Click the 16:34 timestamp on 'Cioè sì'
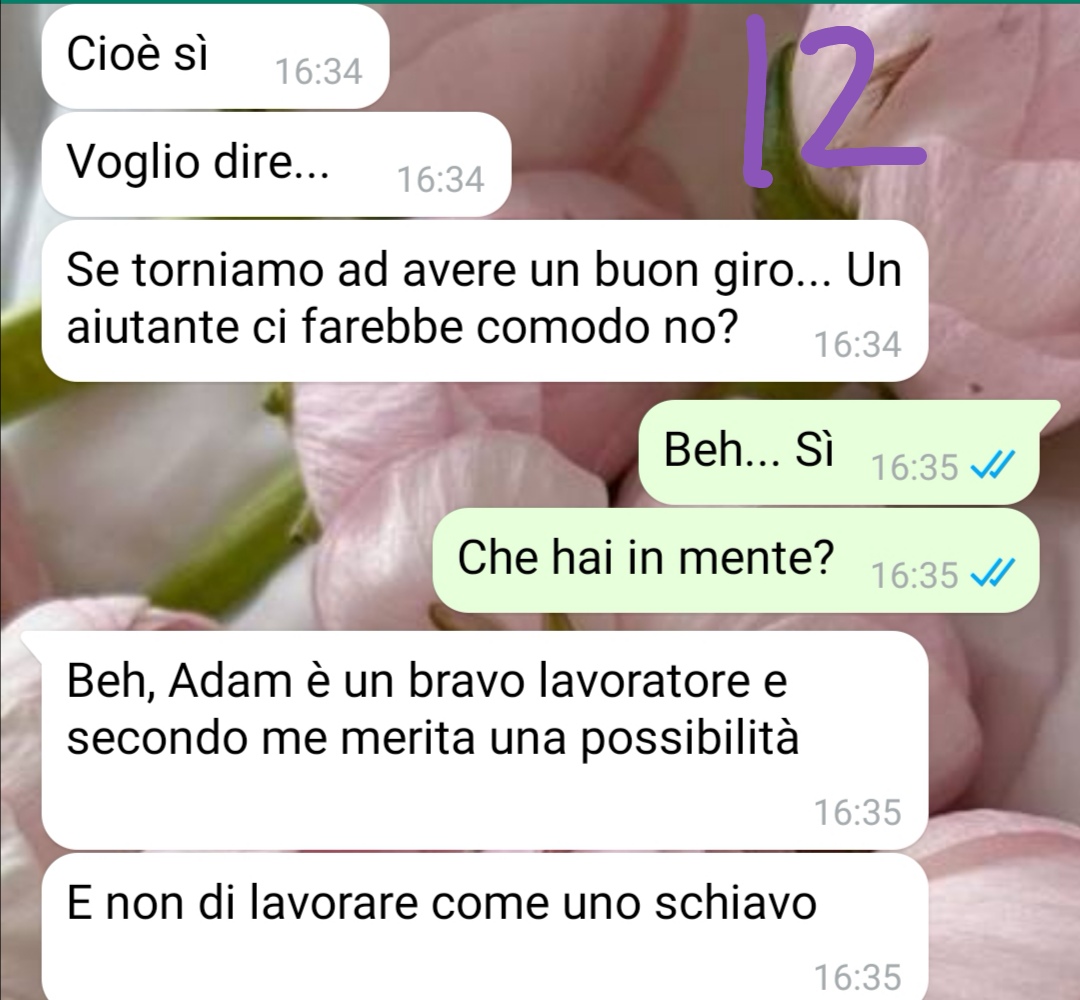Viewport: 1080px width, 1000px height. (x=319, y=71)
